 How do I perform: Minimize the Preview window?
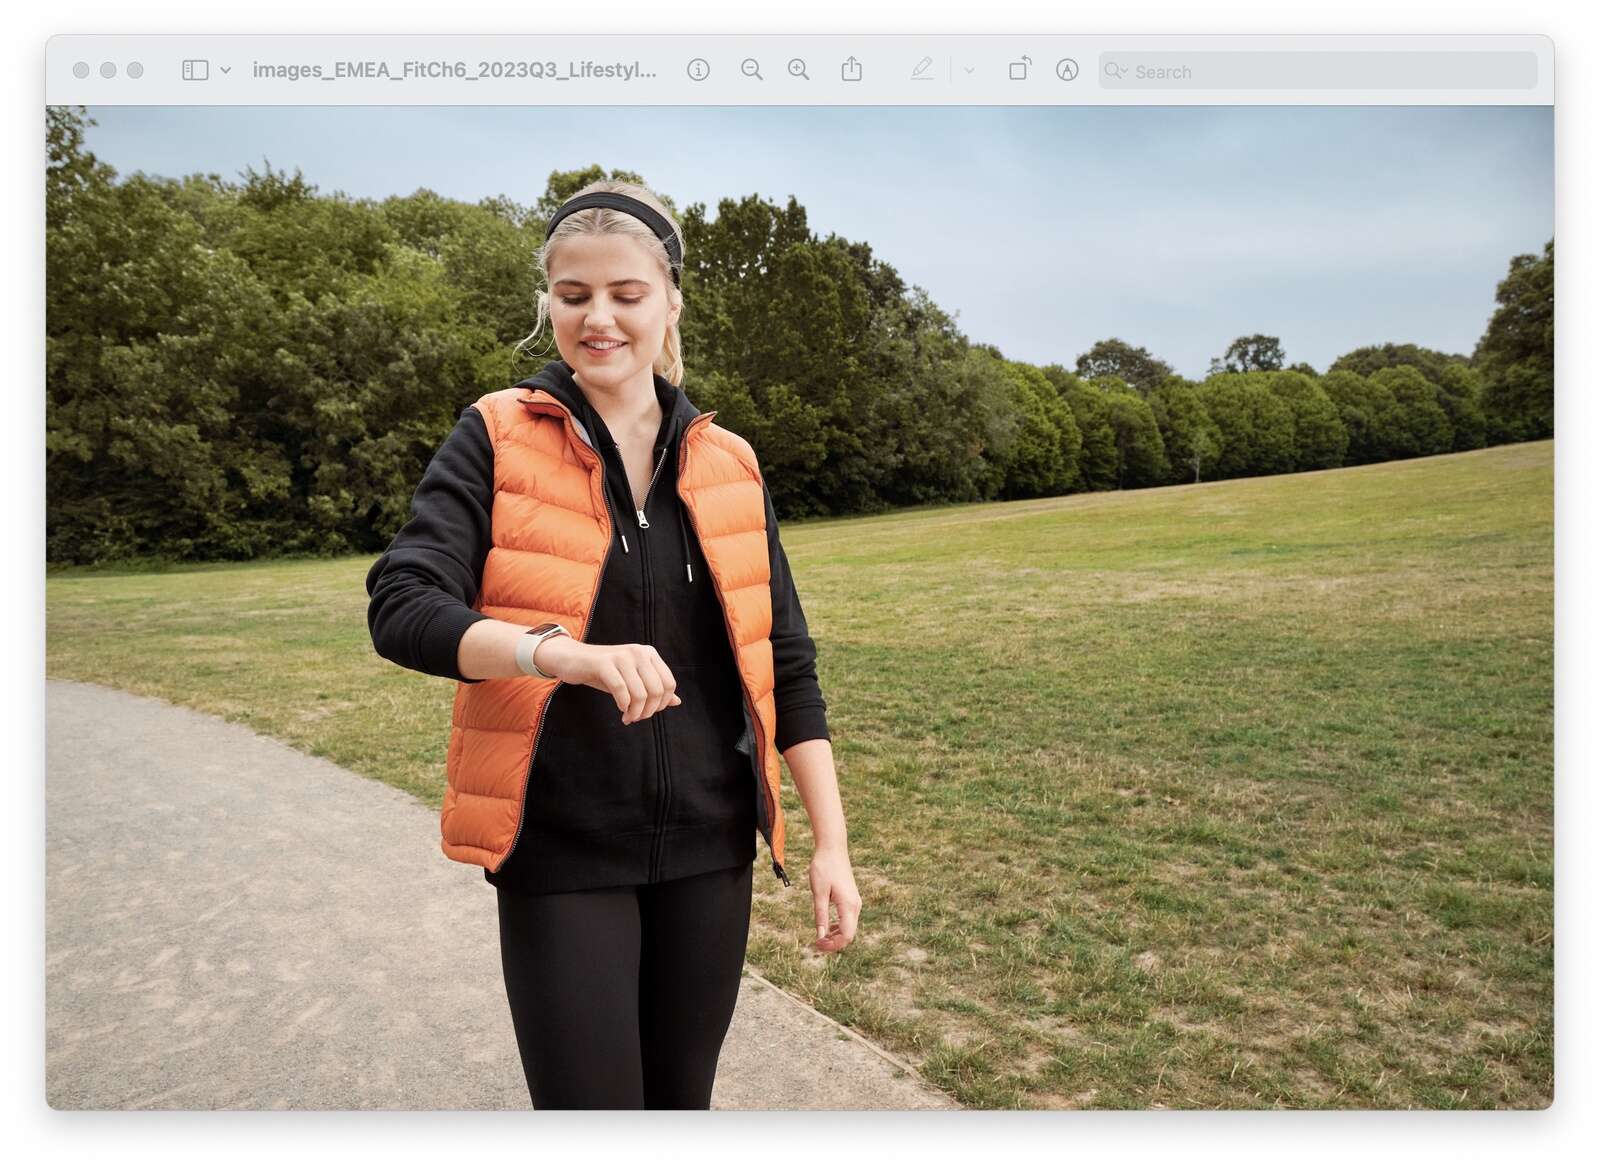108,70
